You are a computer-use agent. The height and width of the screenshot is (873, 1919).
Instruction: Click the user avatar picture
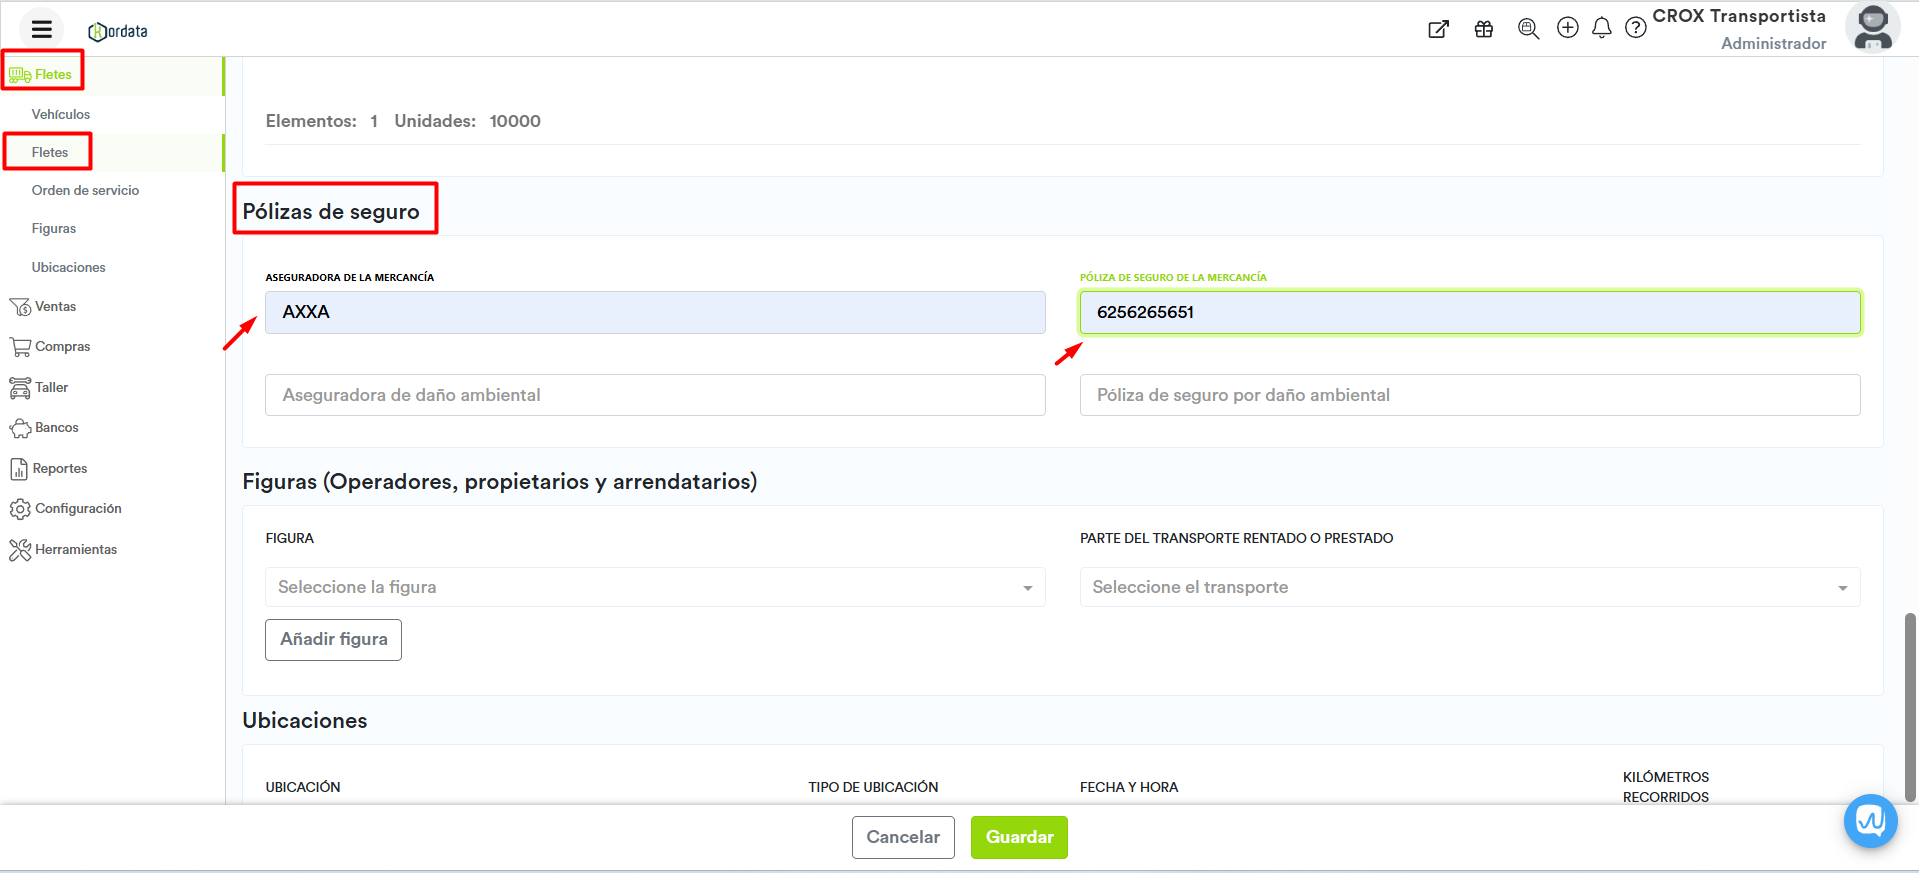click(x=1872, y=27)
